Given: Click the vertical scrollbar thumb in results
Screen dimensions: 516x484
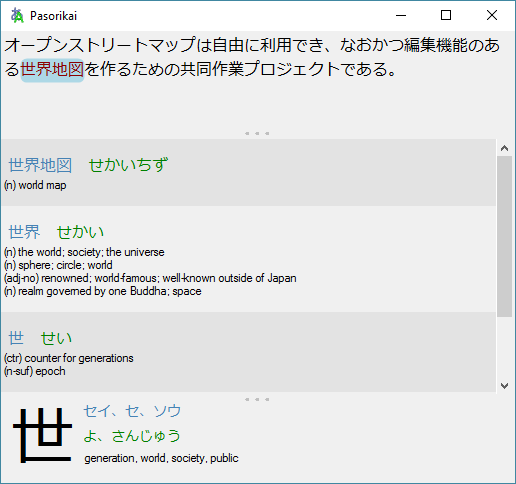Looking at the screenshot, I should (504, 236).
